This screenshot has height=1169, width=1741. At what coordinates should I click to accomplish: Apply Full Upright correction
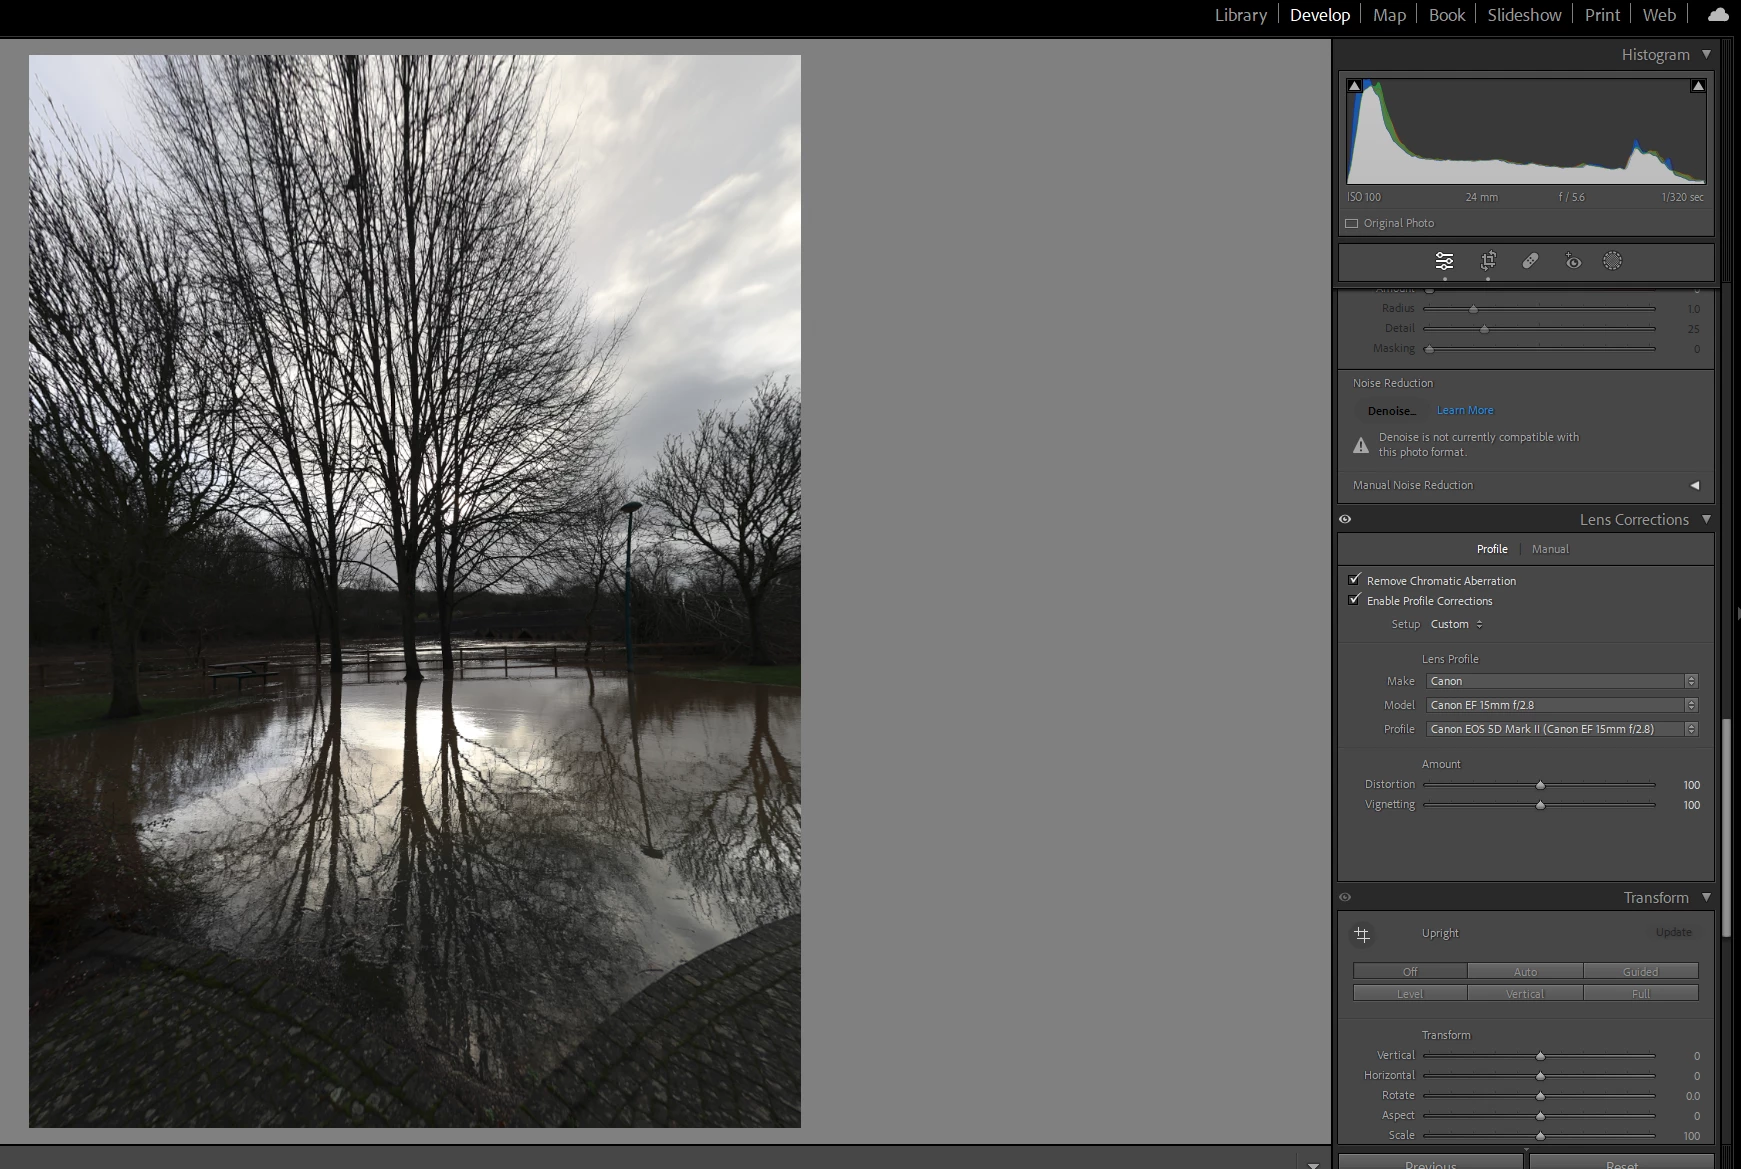(x=1640, y=993)
